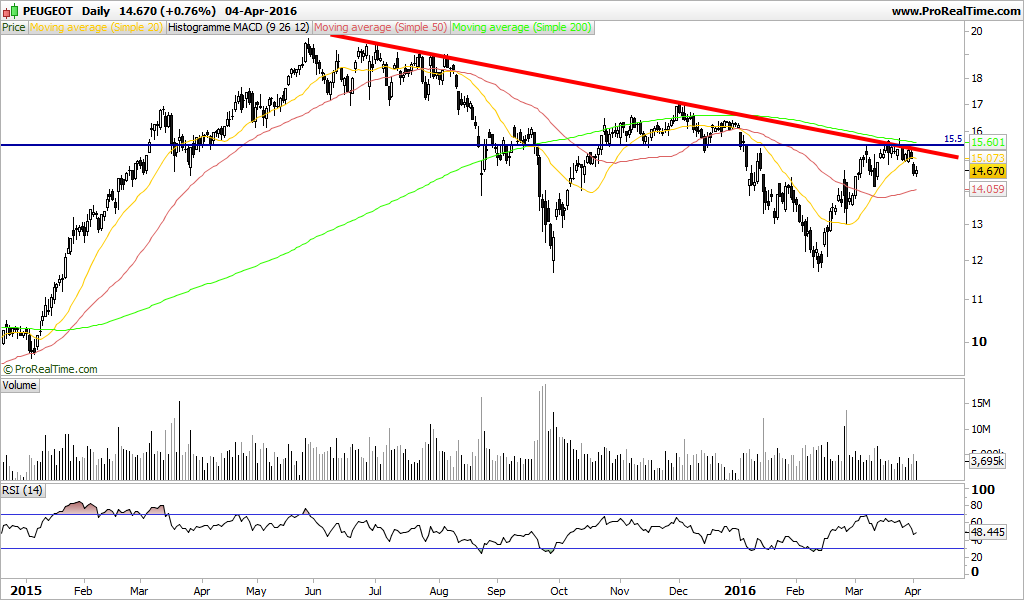Click the red descending trendline
The image size is (1024, 600).
[x=643, y=96]
